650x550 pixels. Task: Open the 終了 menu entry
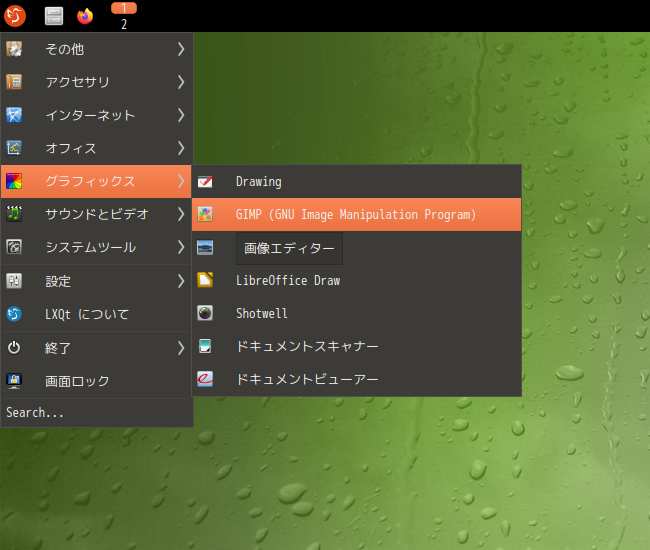96,348
